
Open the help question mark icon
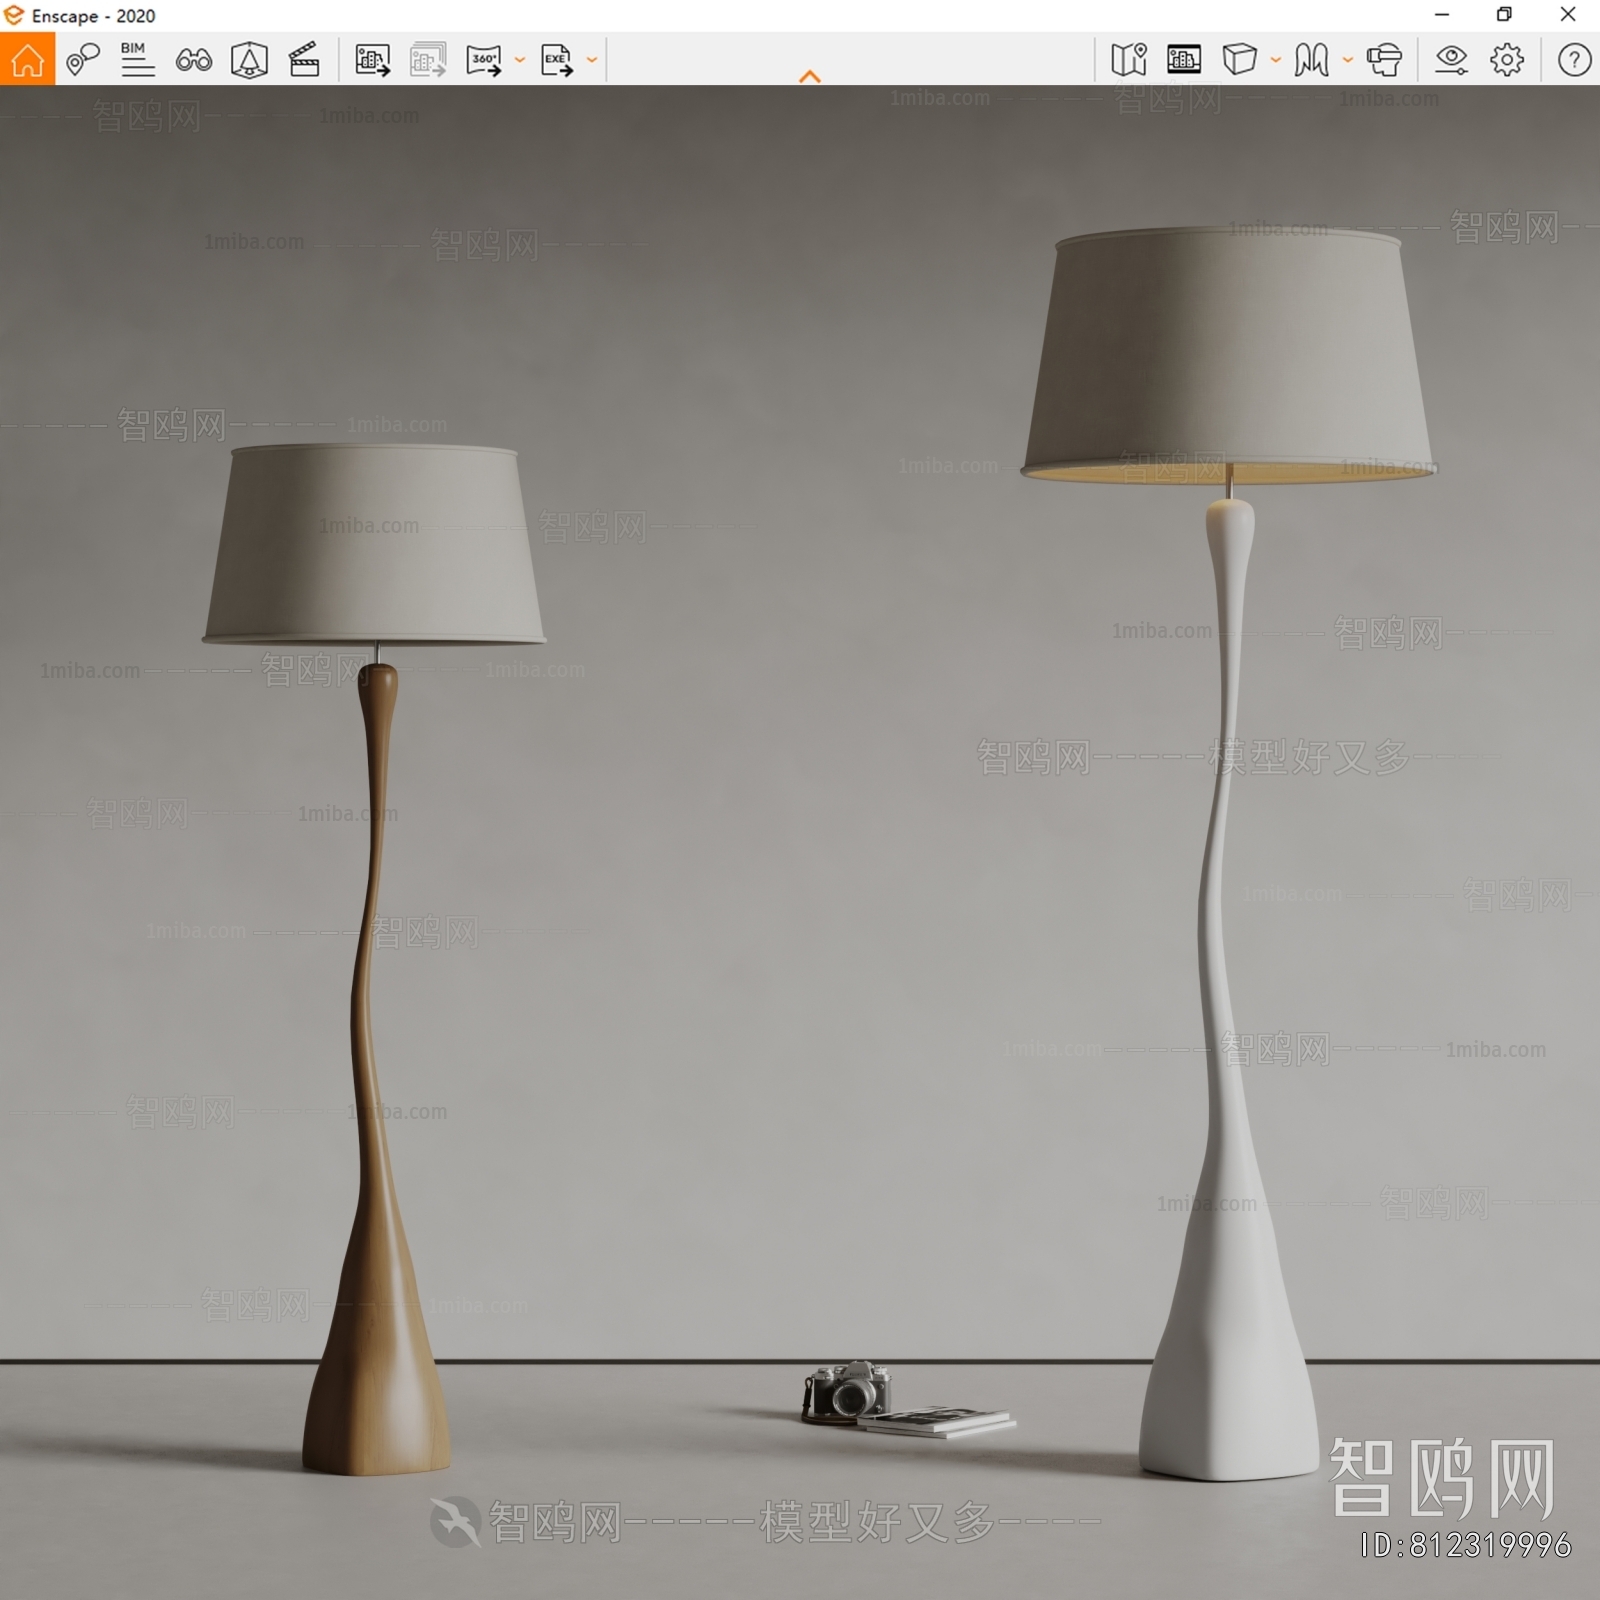pyautogui.click(x=1574, y=60)
